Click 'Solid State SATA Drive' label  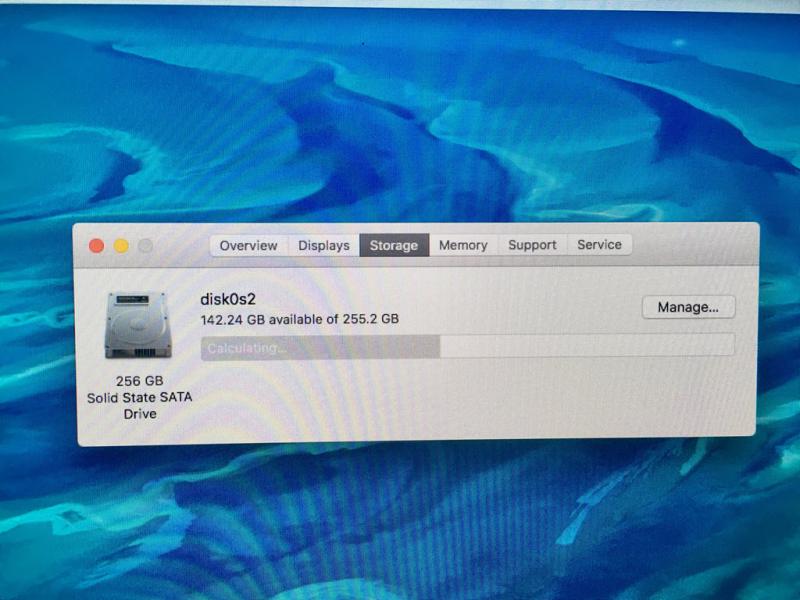click(x=139, y=406)
